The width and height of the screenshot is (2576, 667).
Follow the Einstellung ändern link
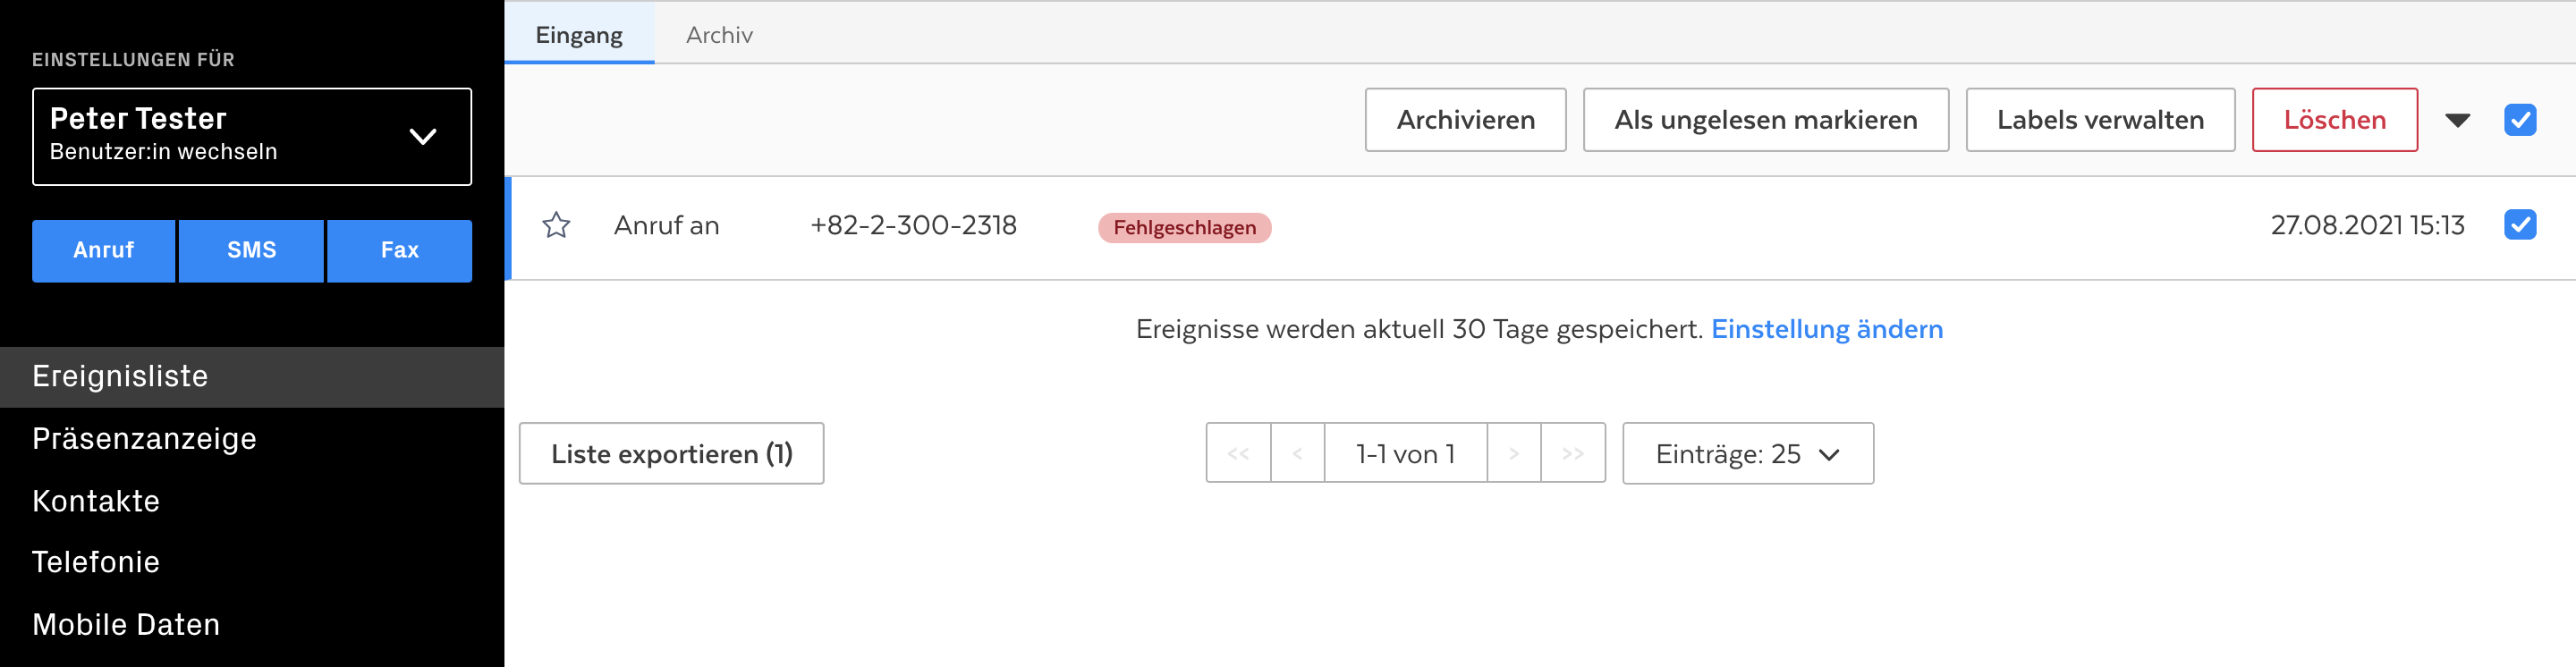tap(1826, 329)
